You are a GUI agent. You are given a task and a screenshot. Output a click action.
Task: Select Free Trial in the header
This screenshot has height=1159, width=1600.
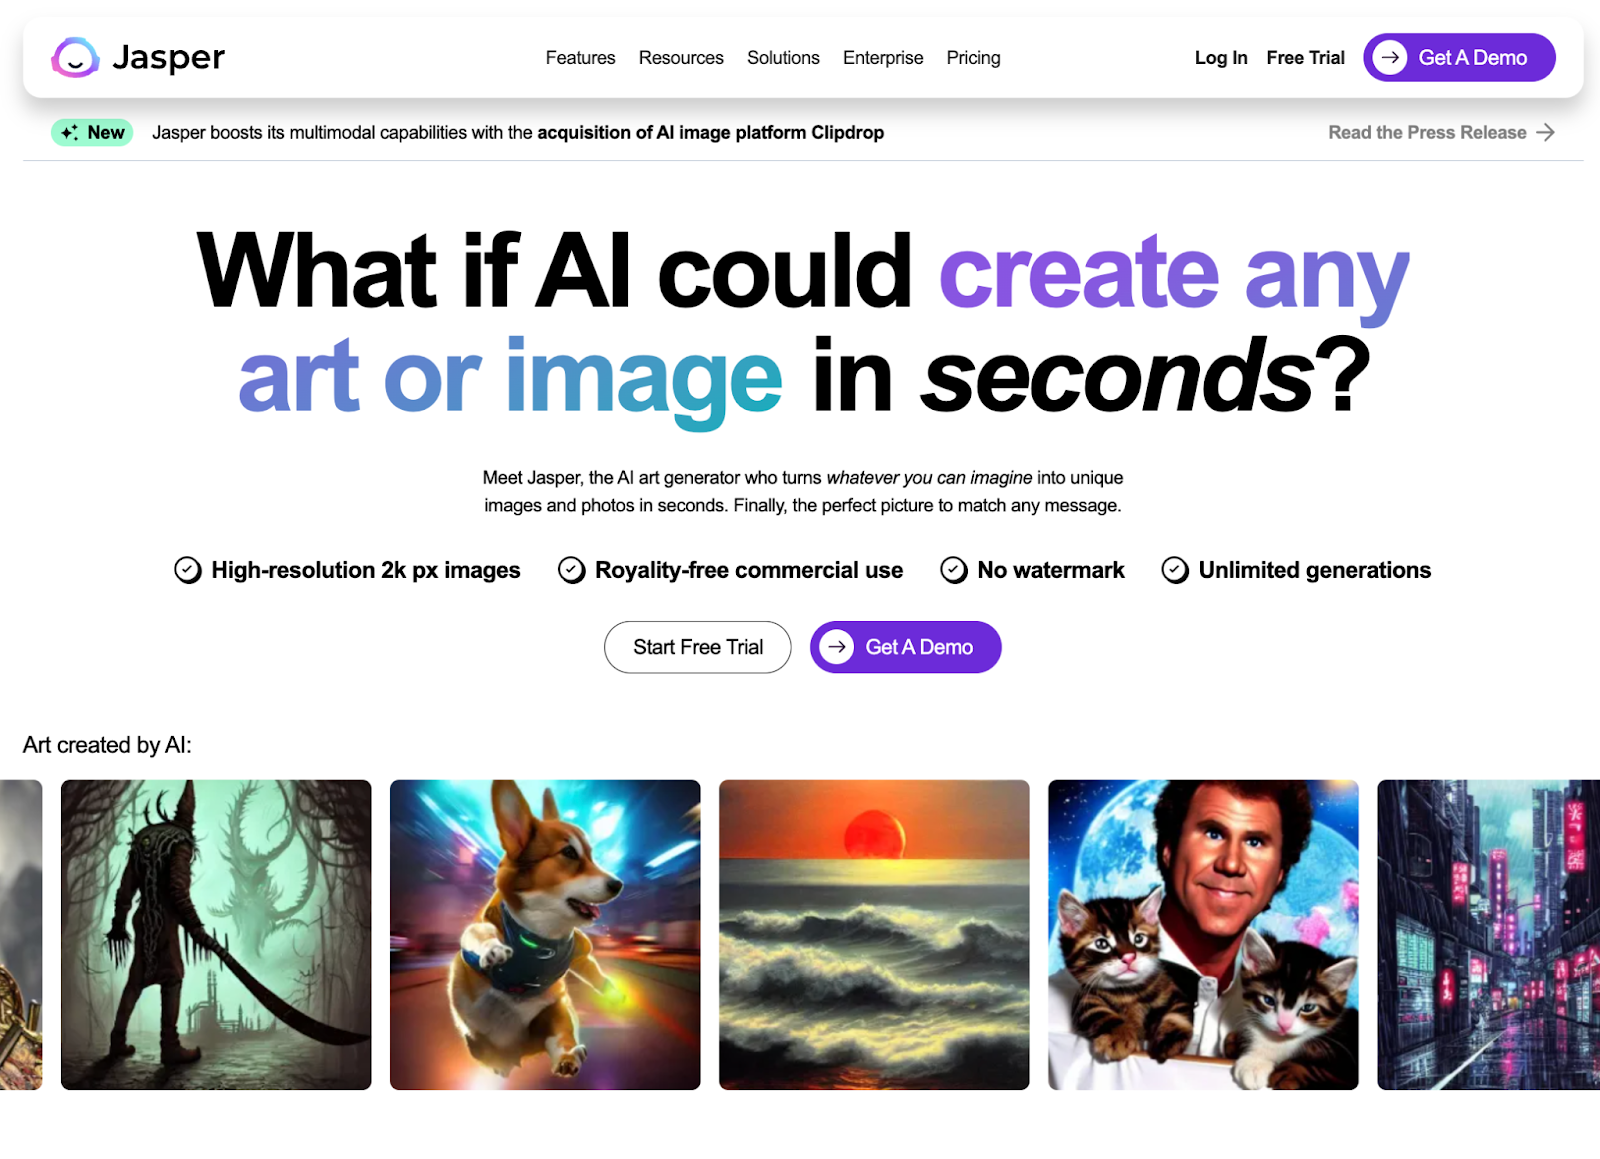(1305, 58)
